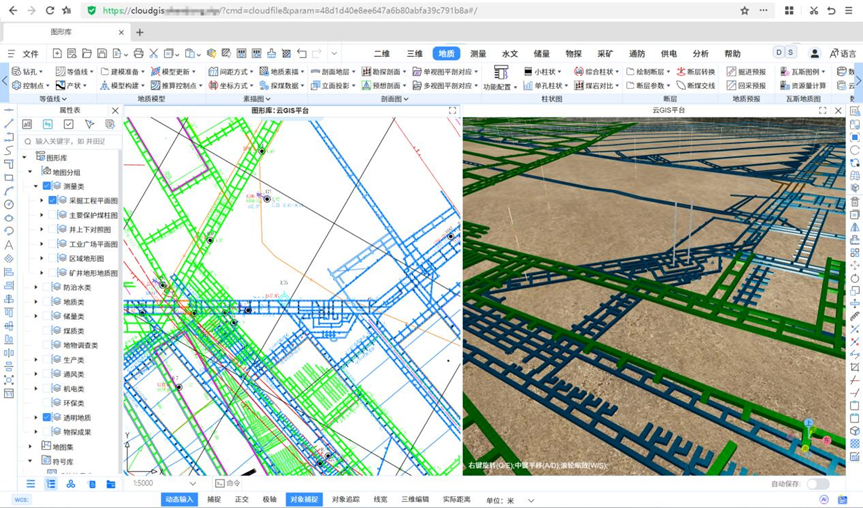
Task: Uncheck the 采掘工程平面图 layer checkbox
Action: [53, 200]
